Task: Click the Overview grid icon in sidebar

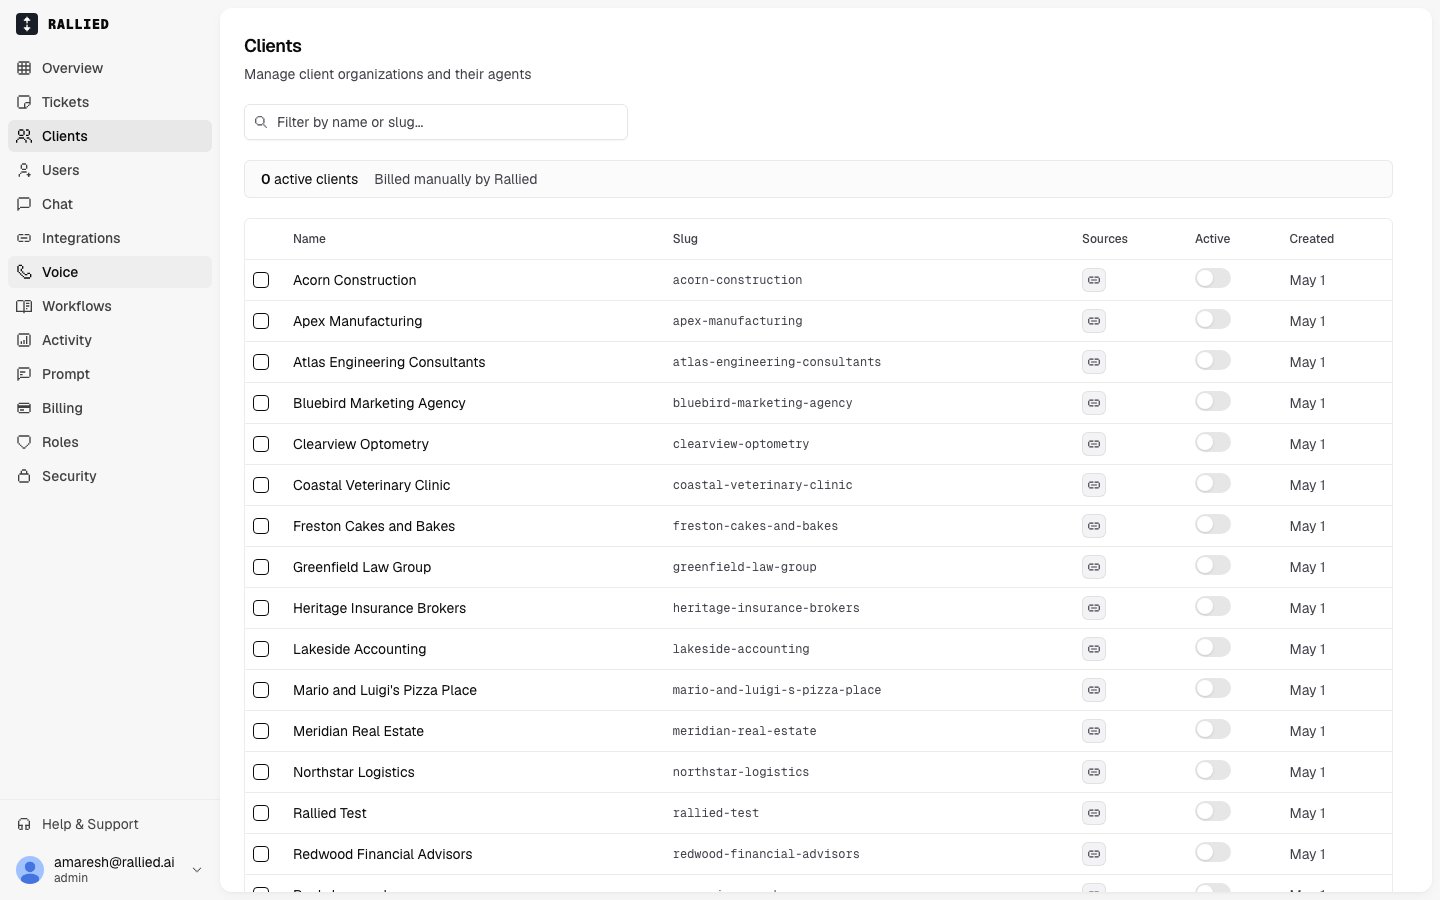Action: (x=24, y=68)
